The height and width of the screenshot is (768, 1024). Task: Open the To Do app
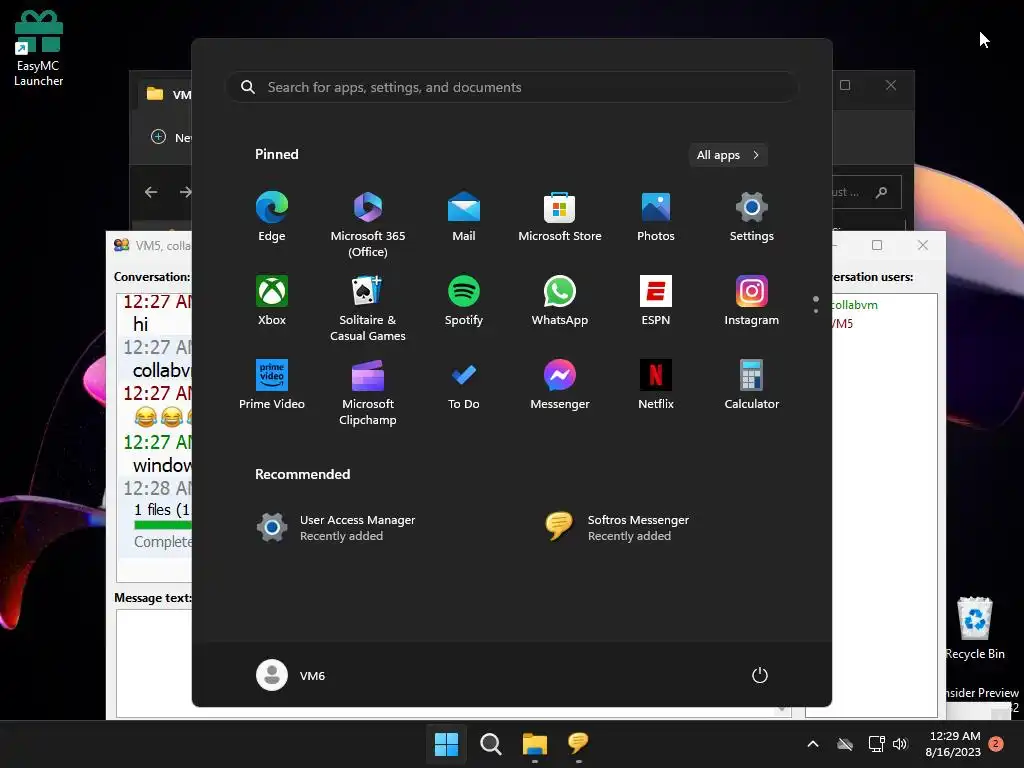[464, 385]
